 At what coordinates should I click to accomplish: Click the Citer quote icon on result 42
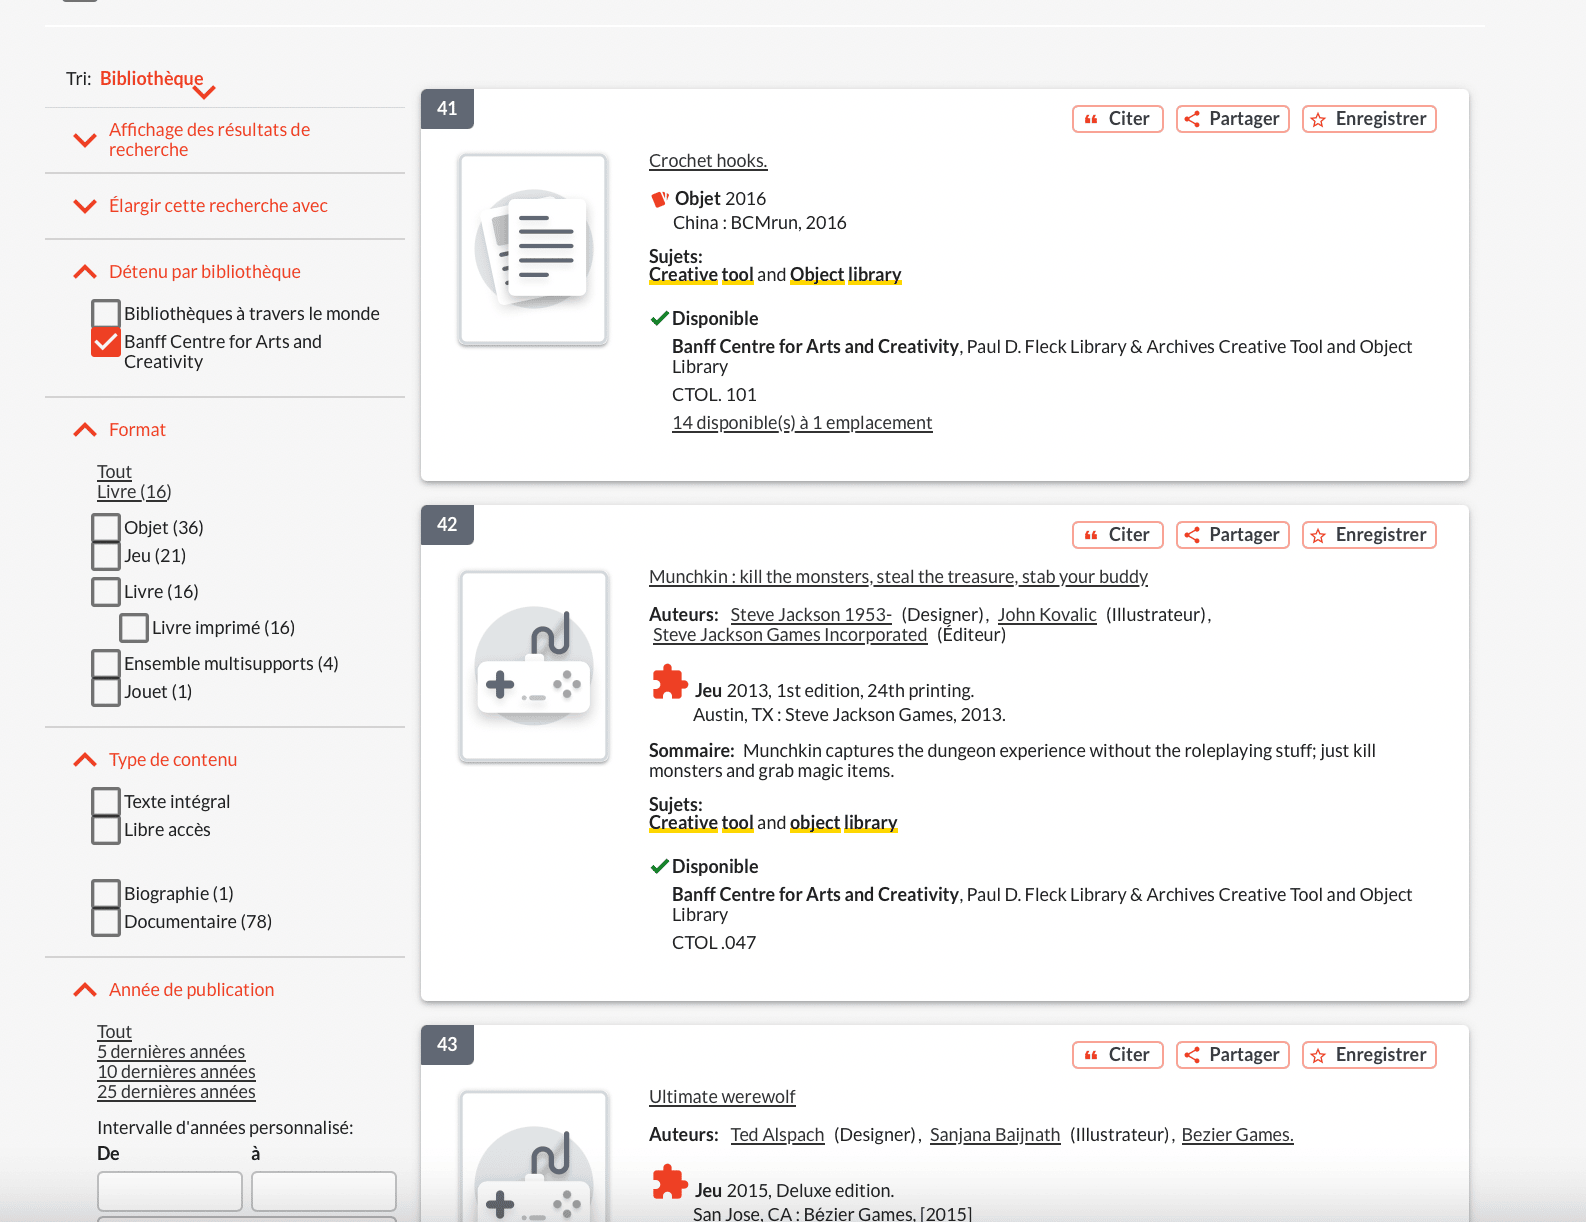1091,535
